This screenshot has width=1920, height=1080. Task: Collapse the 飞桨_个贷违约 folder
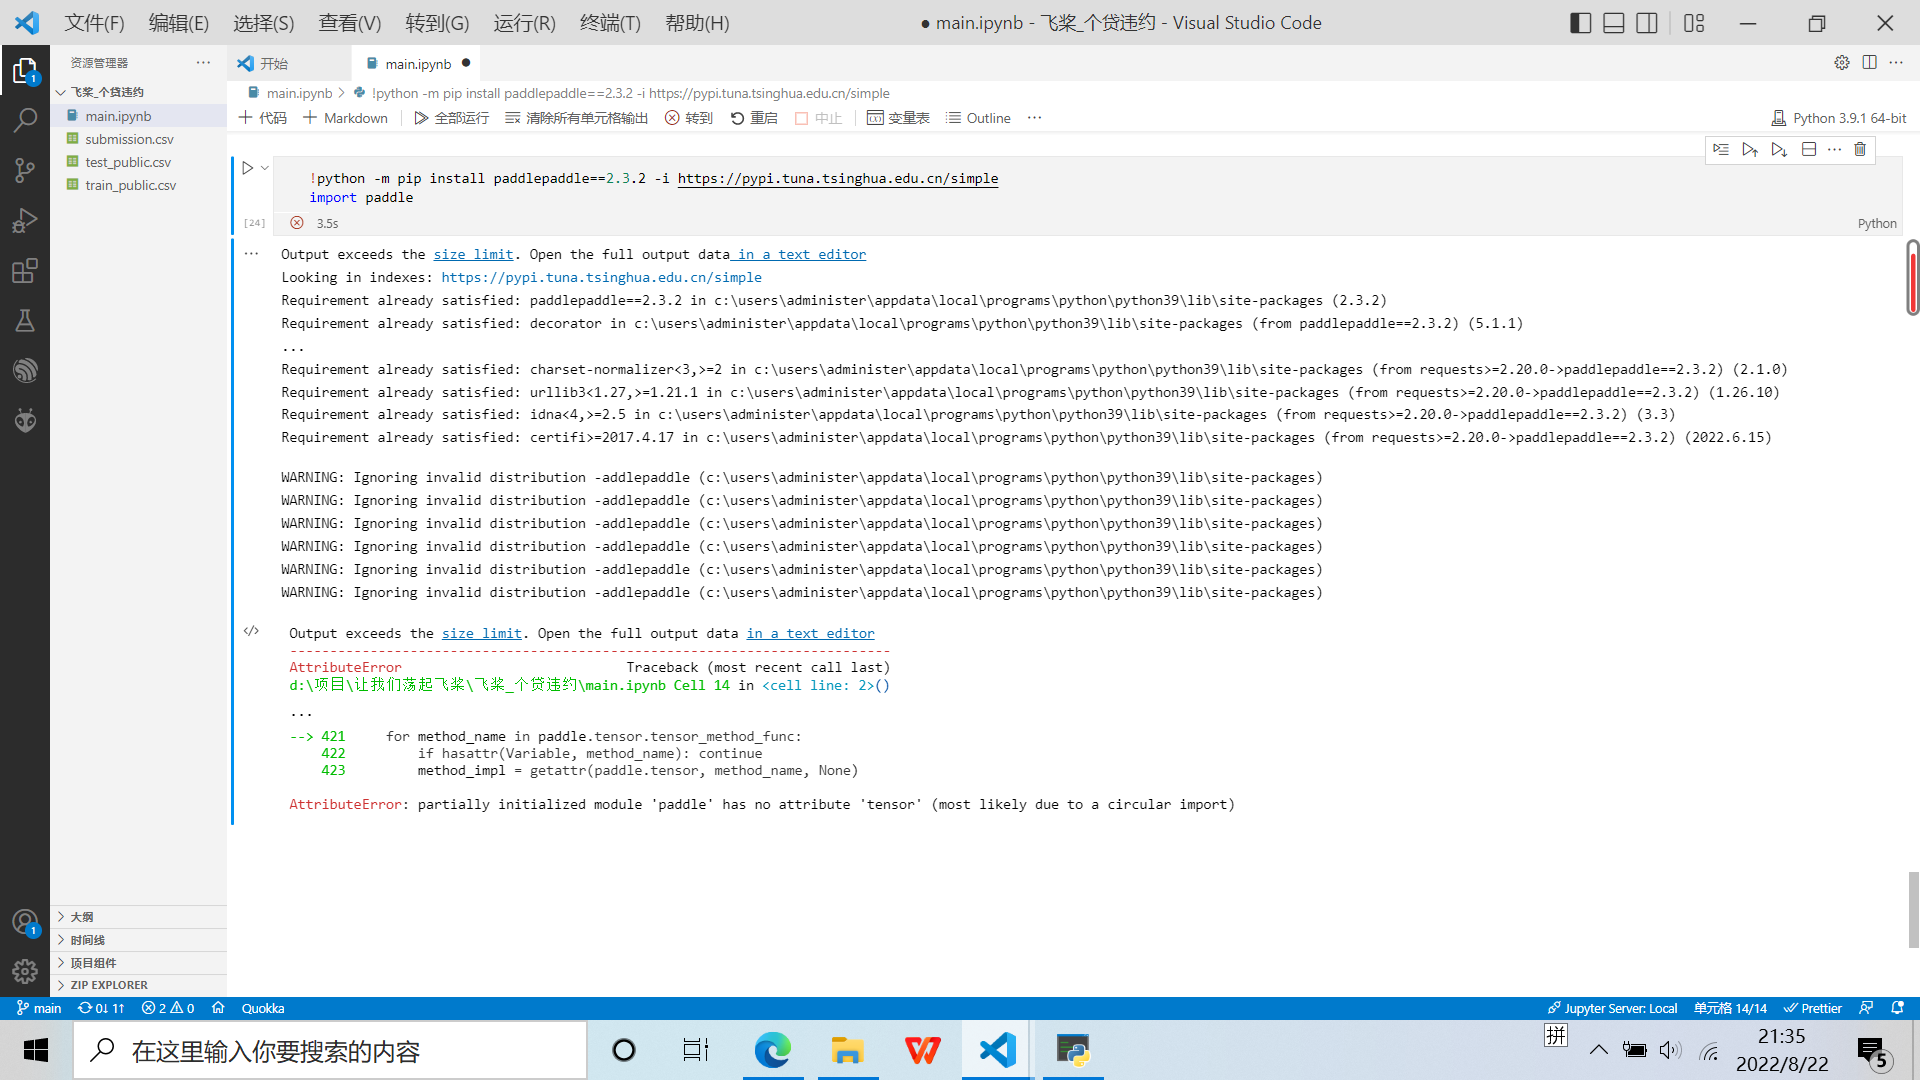138,92
